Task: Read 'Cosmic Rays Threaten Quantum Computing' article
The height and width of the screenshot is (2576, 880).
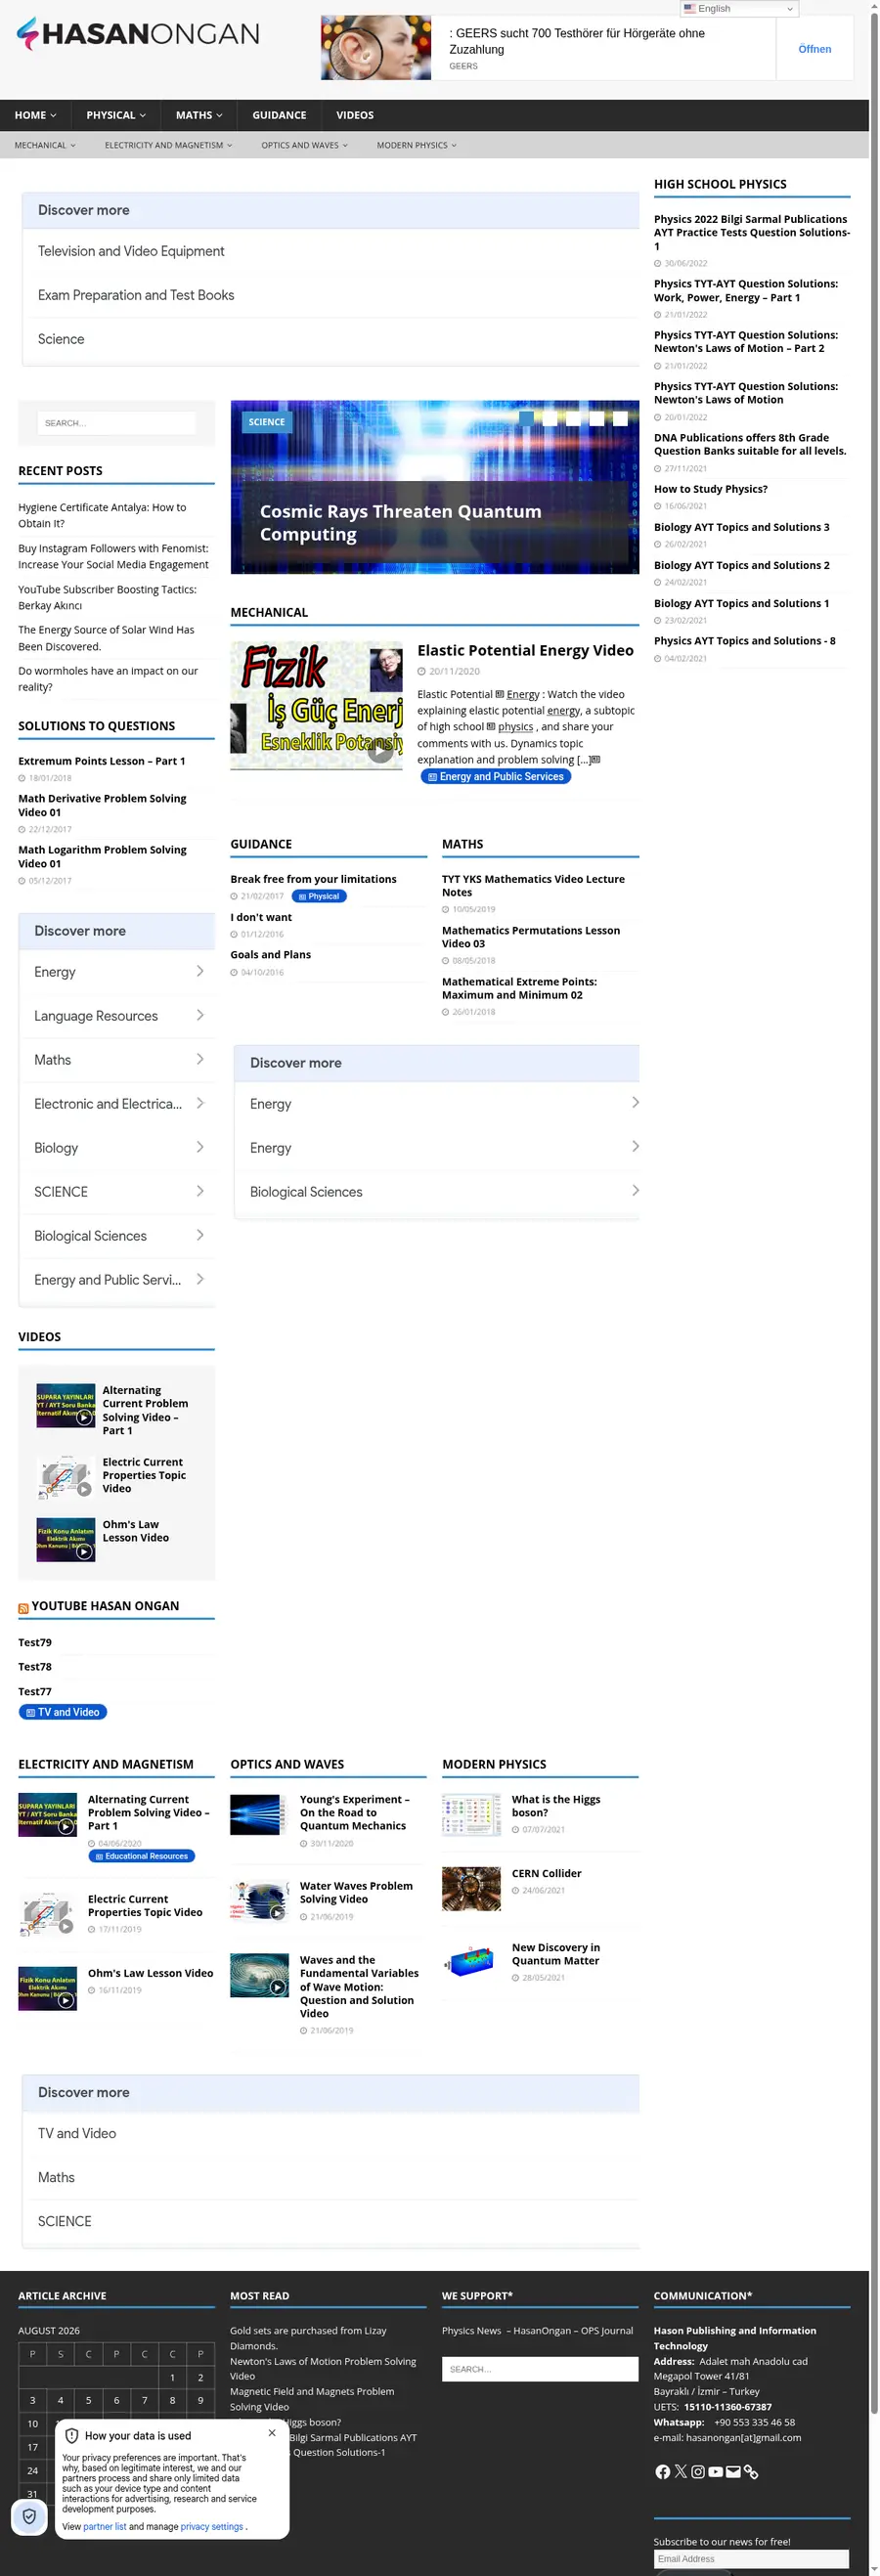Action: coord(400,522)
